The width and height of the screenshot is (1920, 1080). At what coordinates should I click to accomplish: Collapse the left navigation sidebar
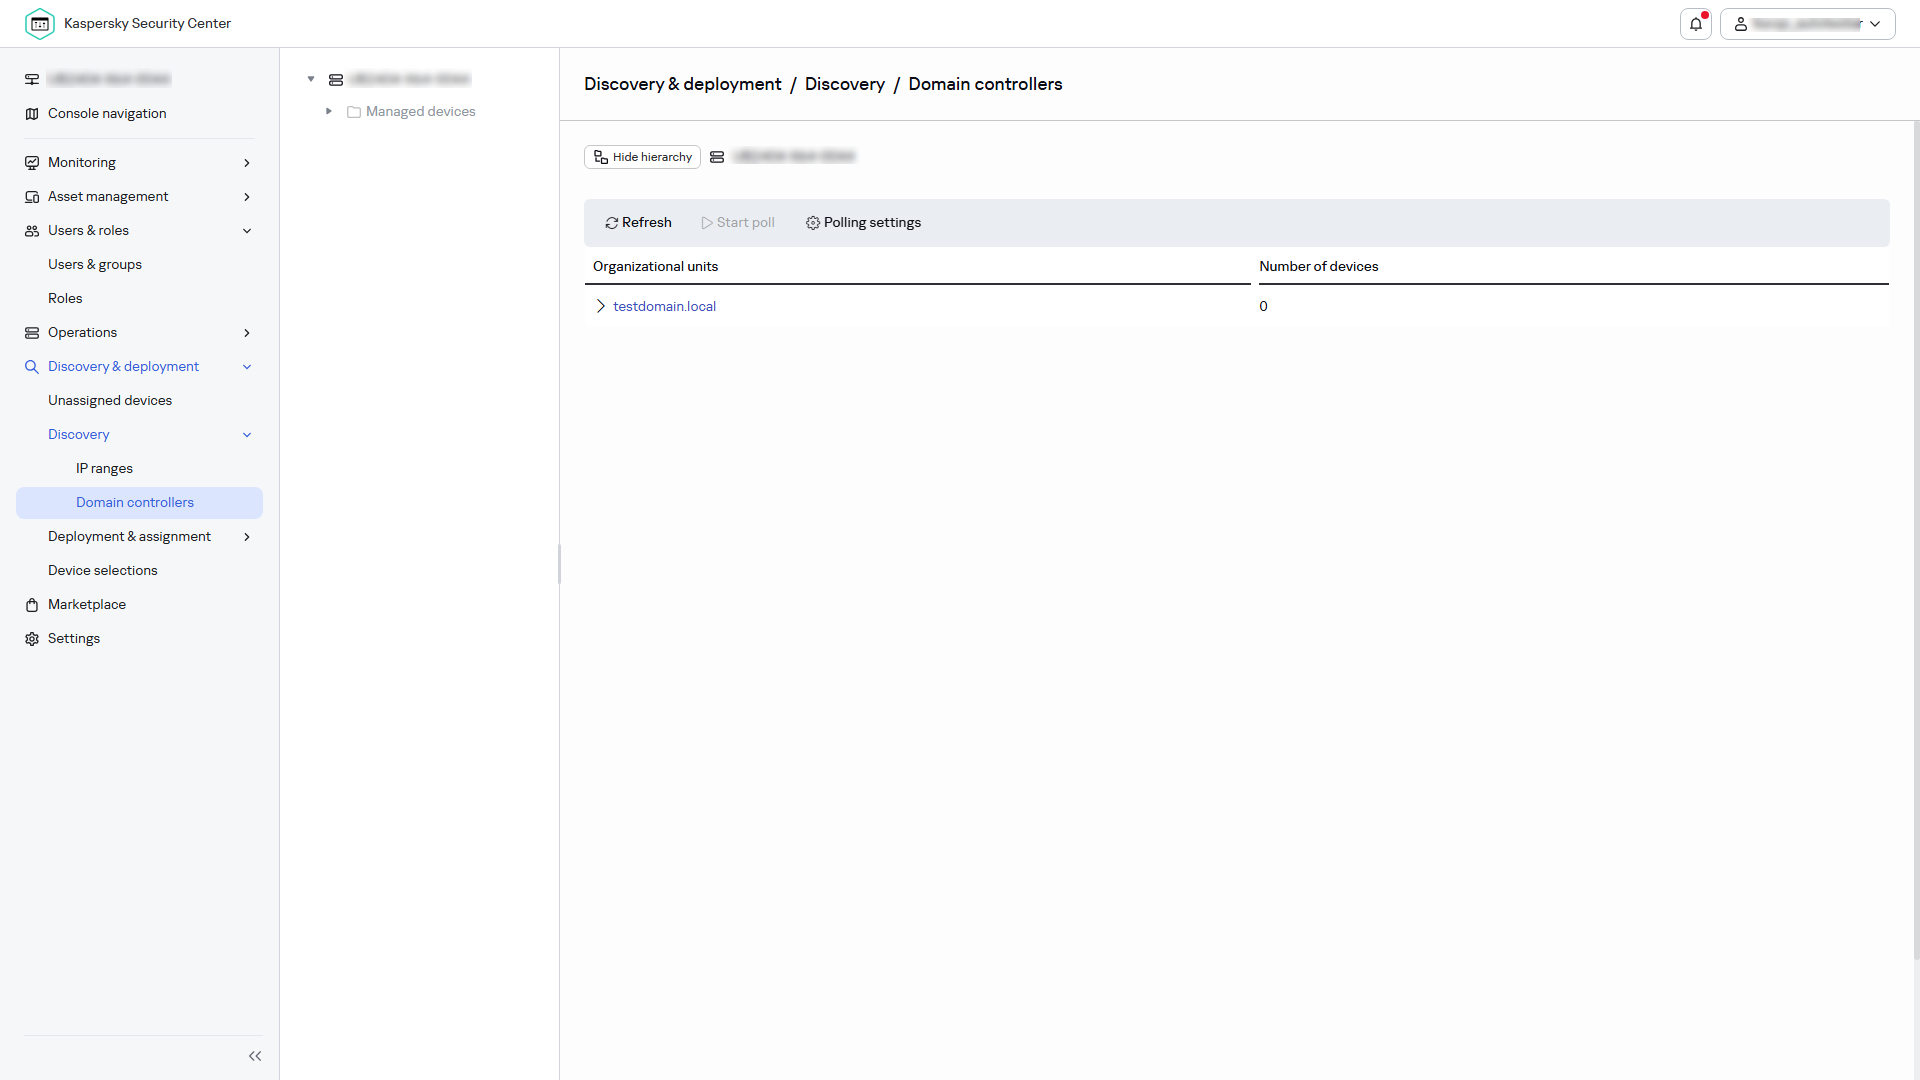pyautogui.click(x=255, y=1056)
